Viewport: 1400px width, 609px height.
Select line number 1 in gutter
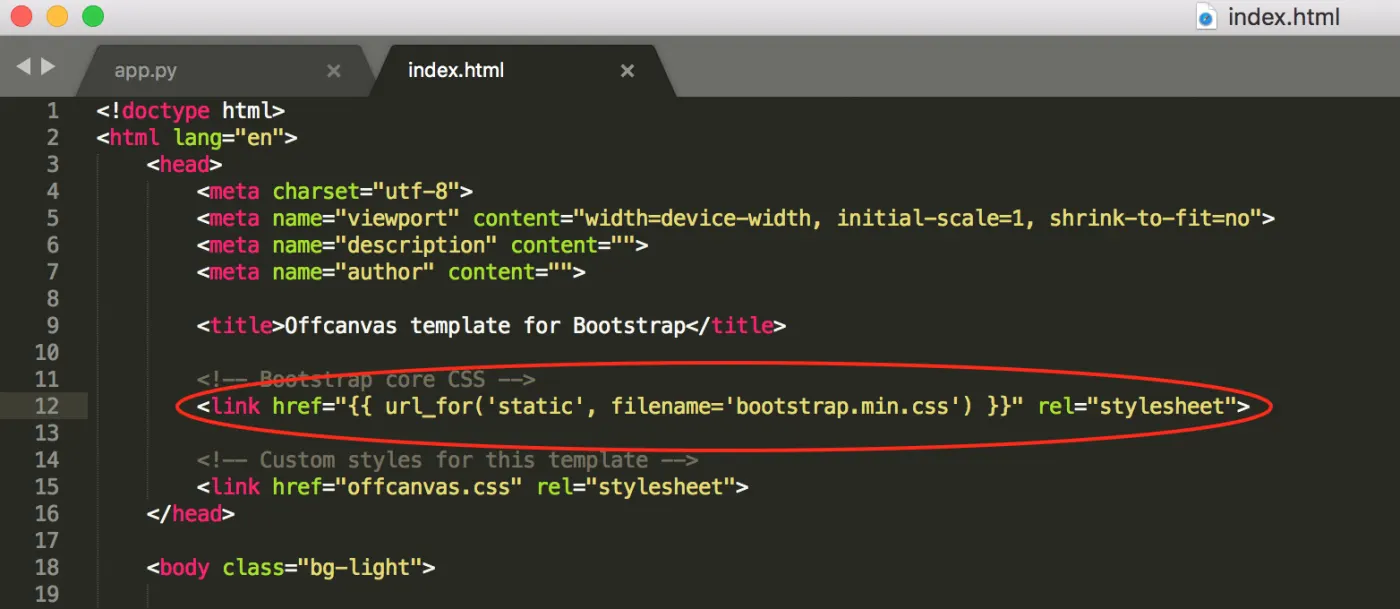(52, 111)
